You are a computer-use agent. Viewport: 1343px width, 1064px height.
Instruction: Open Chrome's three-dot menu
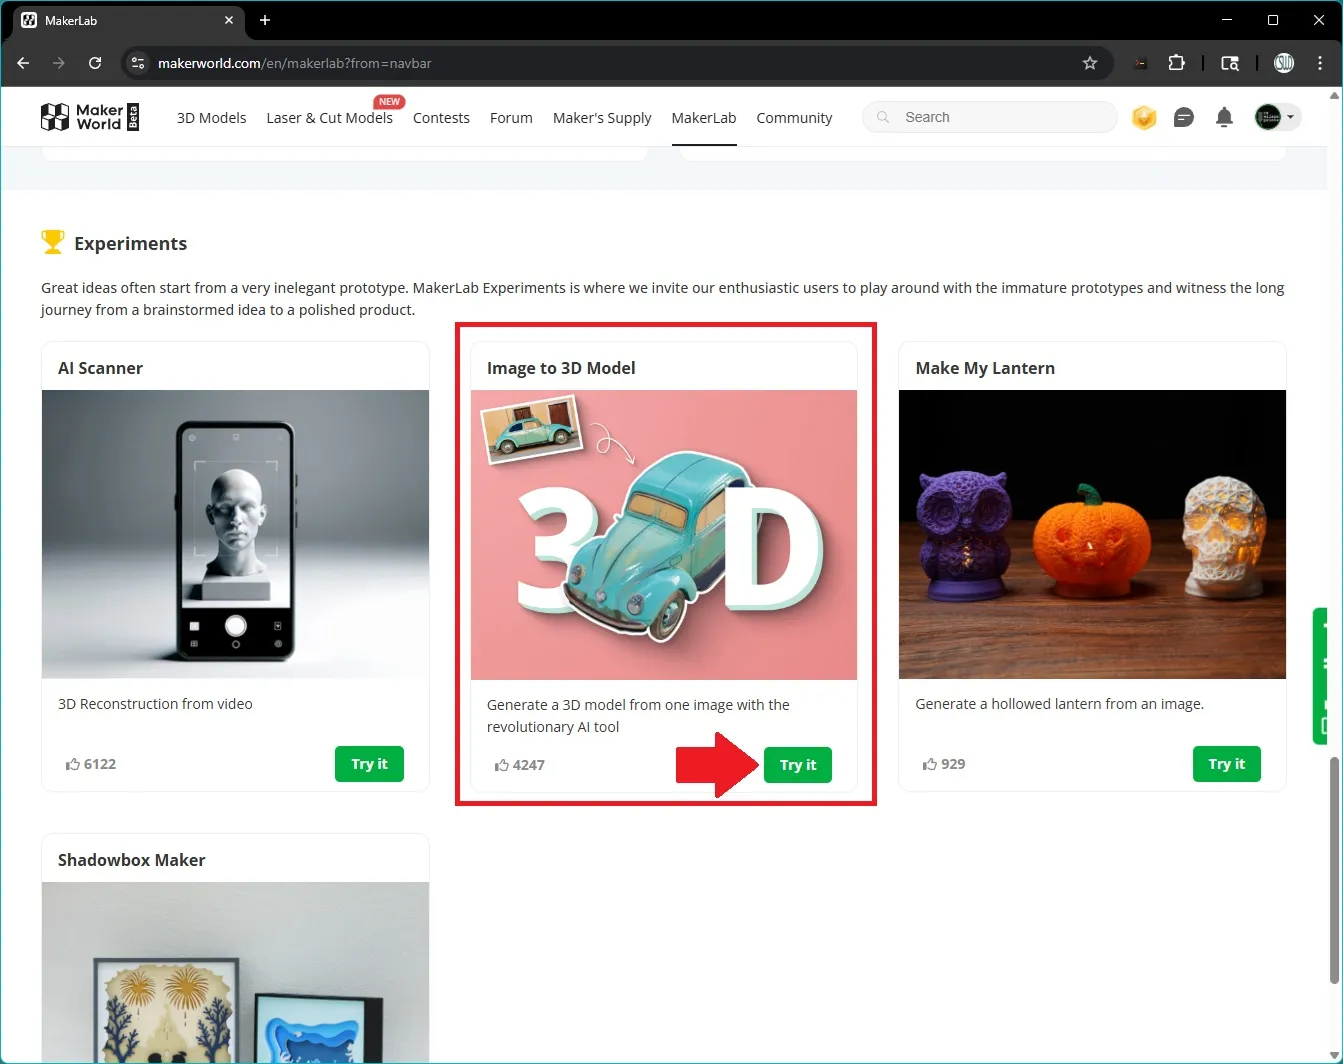[x=1320, y=62]
